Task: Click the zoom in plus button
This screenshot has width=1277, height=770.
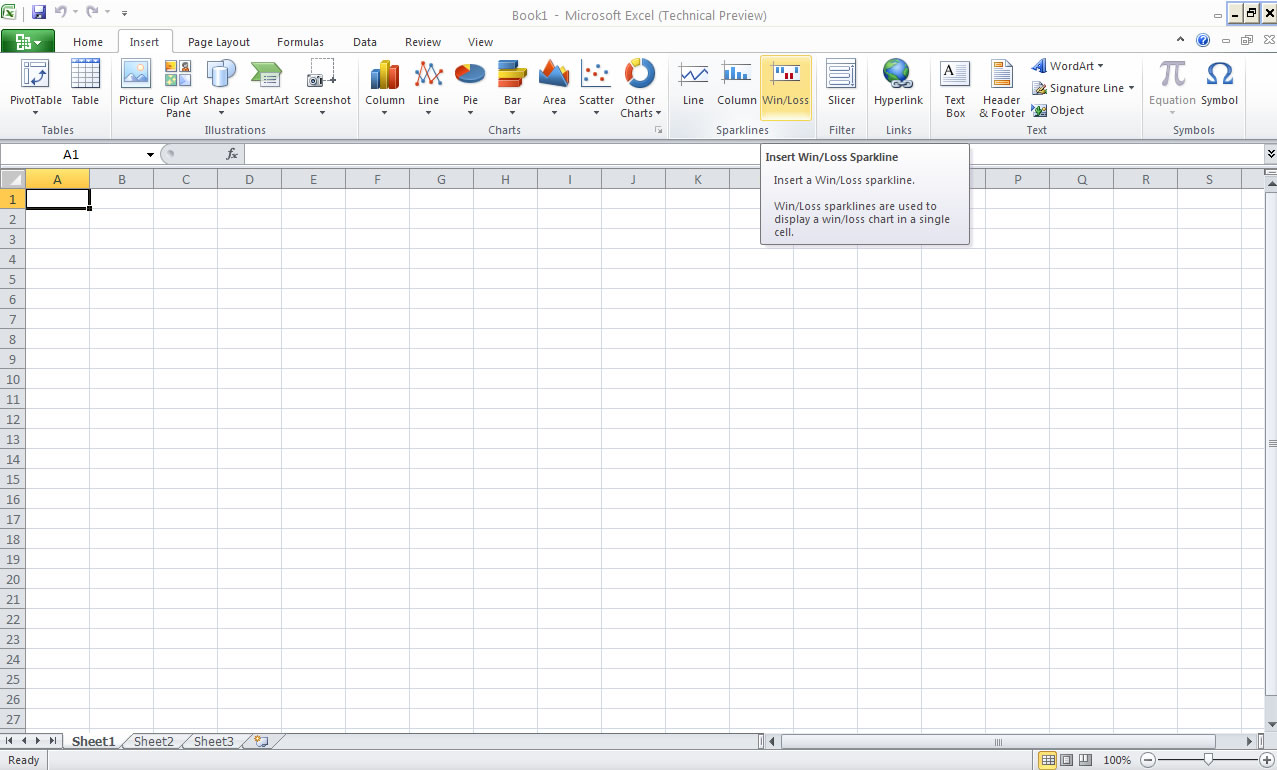Action: pyautogui.click(x=1266, y=760)
